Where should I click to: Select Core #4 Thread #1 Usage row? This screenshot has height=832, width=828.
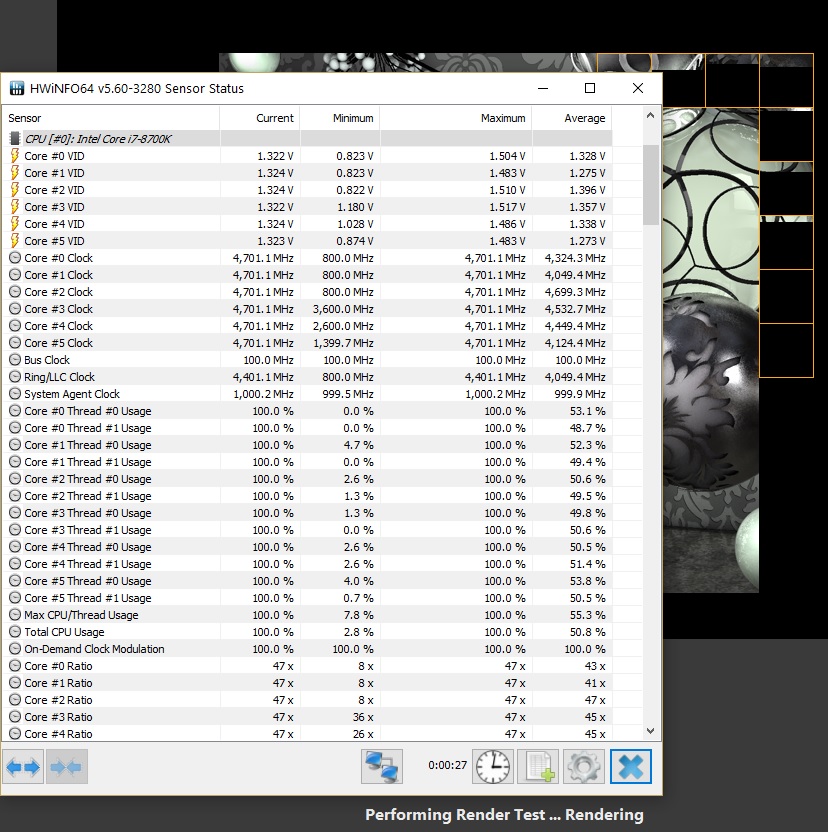307,564
